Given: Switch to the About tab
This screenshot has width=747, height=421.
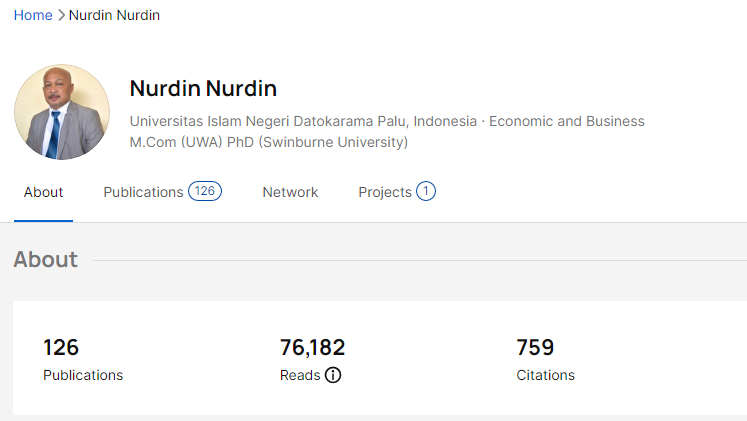Looking at the screenshot, I should point(43,192).
